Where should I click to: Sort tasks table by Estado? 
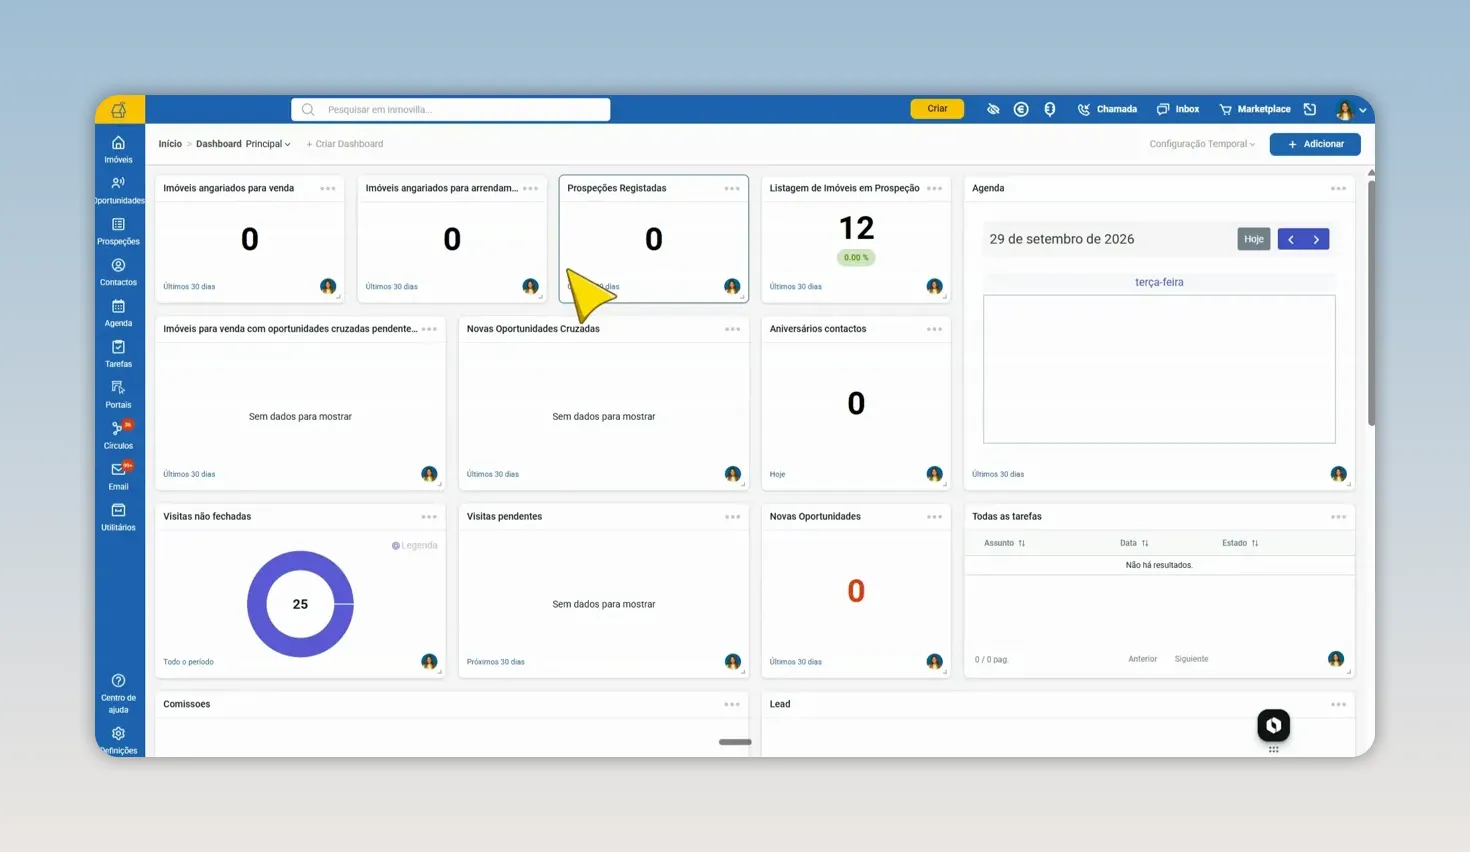[1240, 543]
